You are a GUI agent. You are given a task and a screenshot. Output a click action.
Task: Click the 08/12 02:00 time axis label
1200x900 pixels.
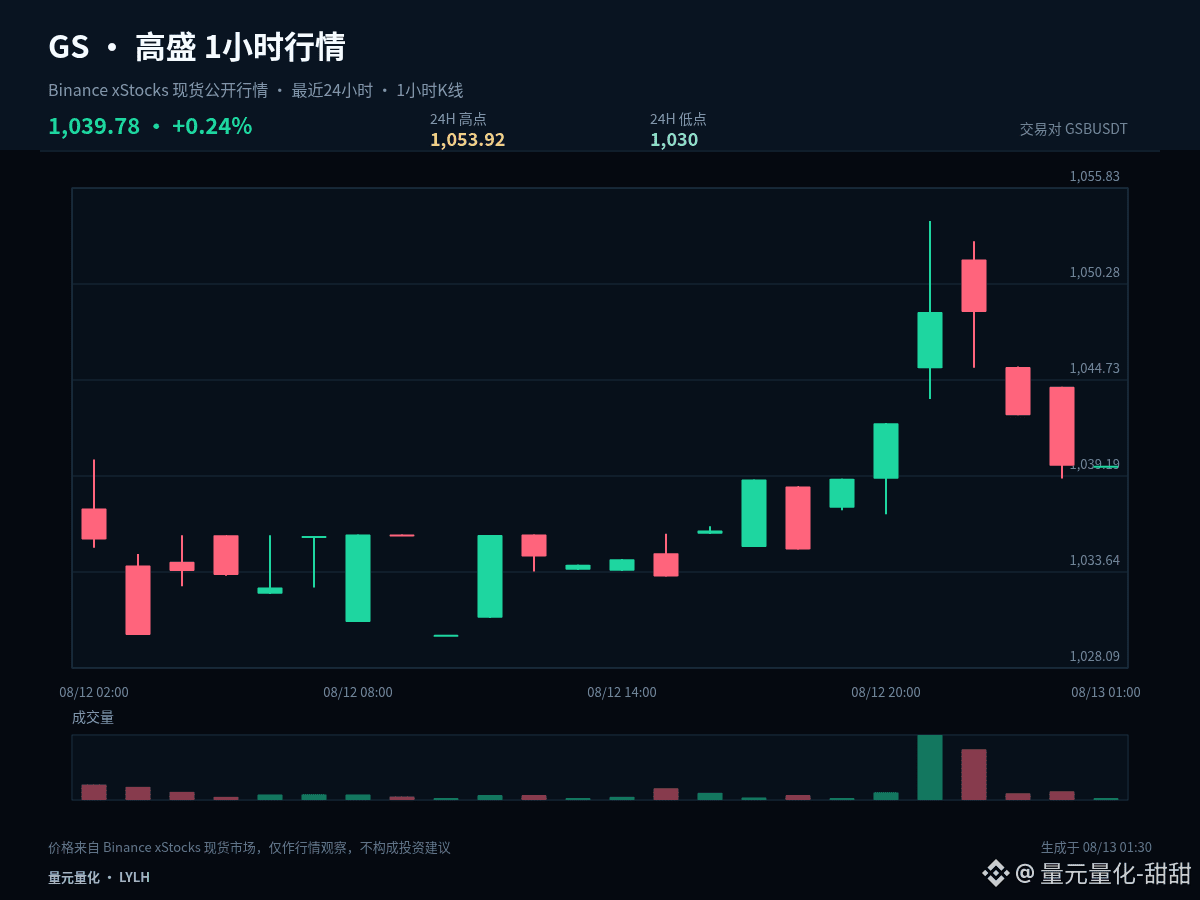[94, 692]
